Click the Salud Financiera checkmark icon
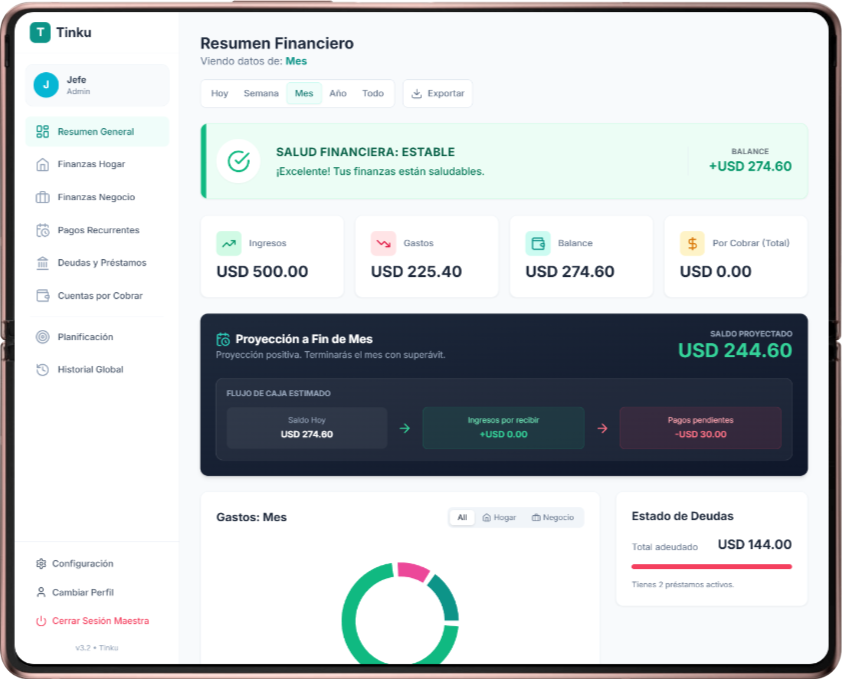The height and width of the screenshot is (679, 842). click(238, 161)
